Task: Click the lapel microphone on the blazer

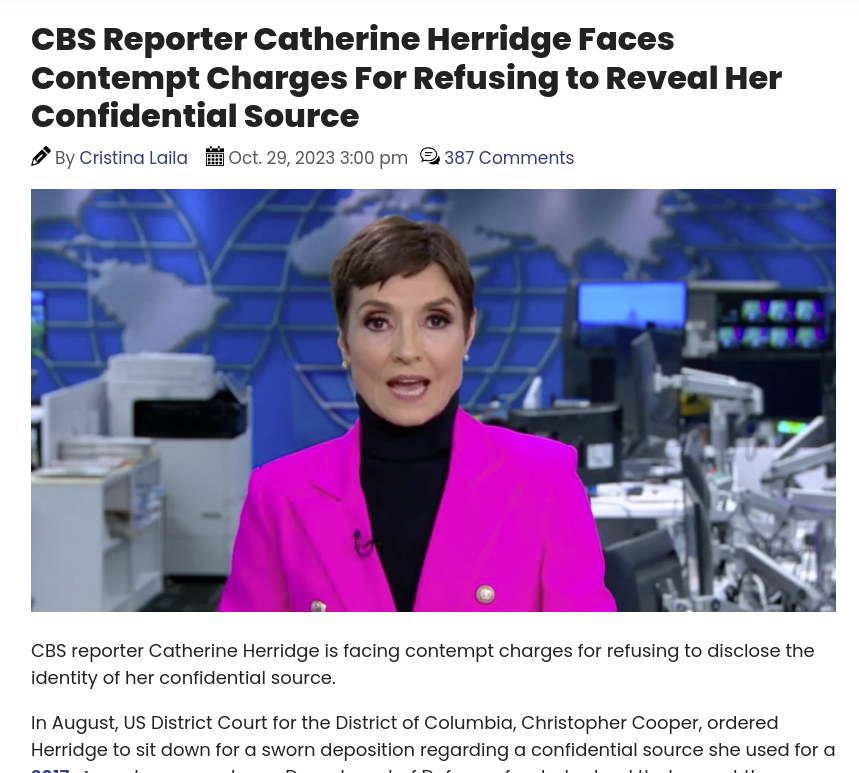Action: [363, 542]
